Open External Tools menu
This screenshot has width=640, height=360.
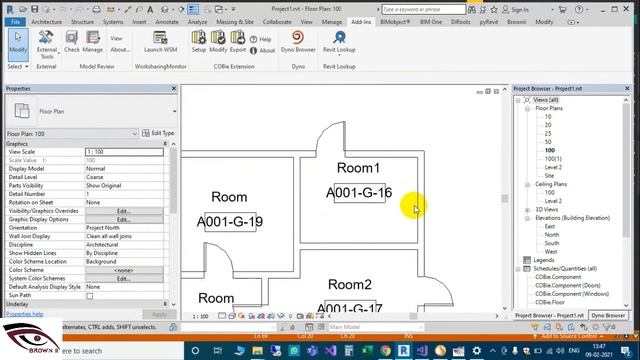click(x=46, y=44)
